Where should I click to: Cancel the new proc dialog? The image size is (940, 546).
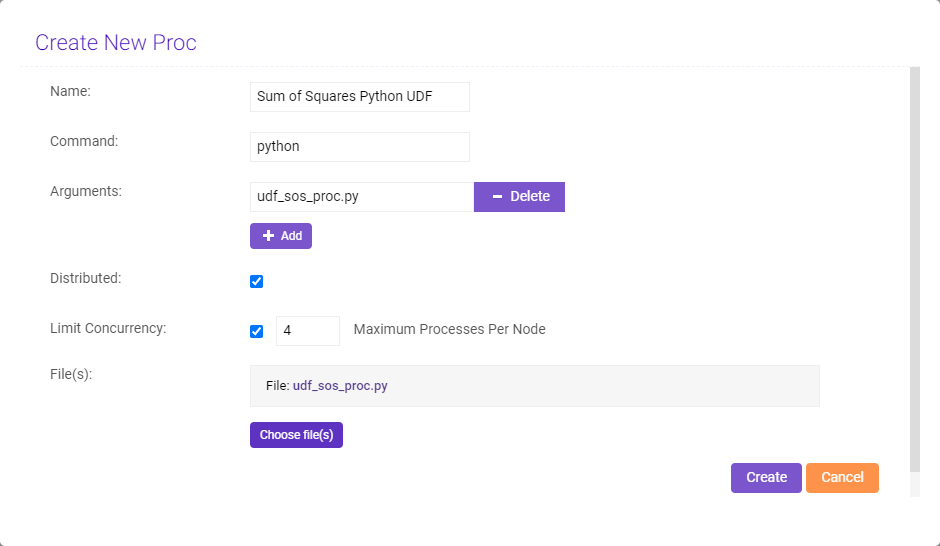point(842,478)
